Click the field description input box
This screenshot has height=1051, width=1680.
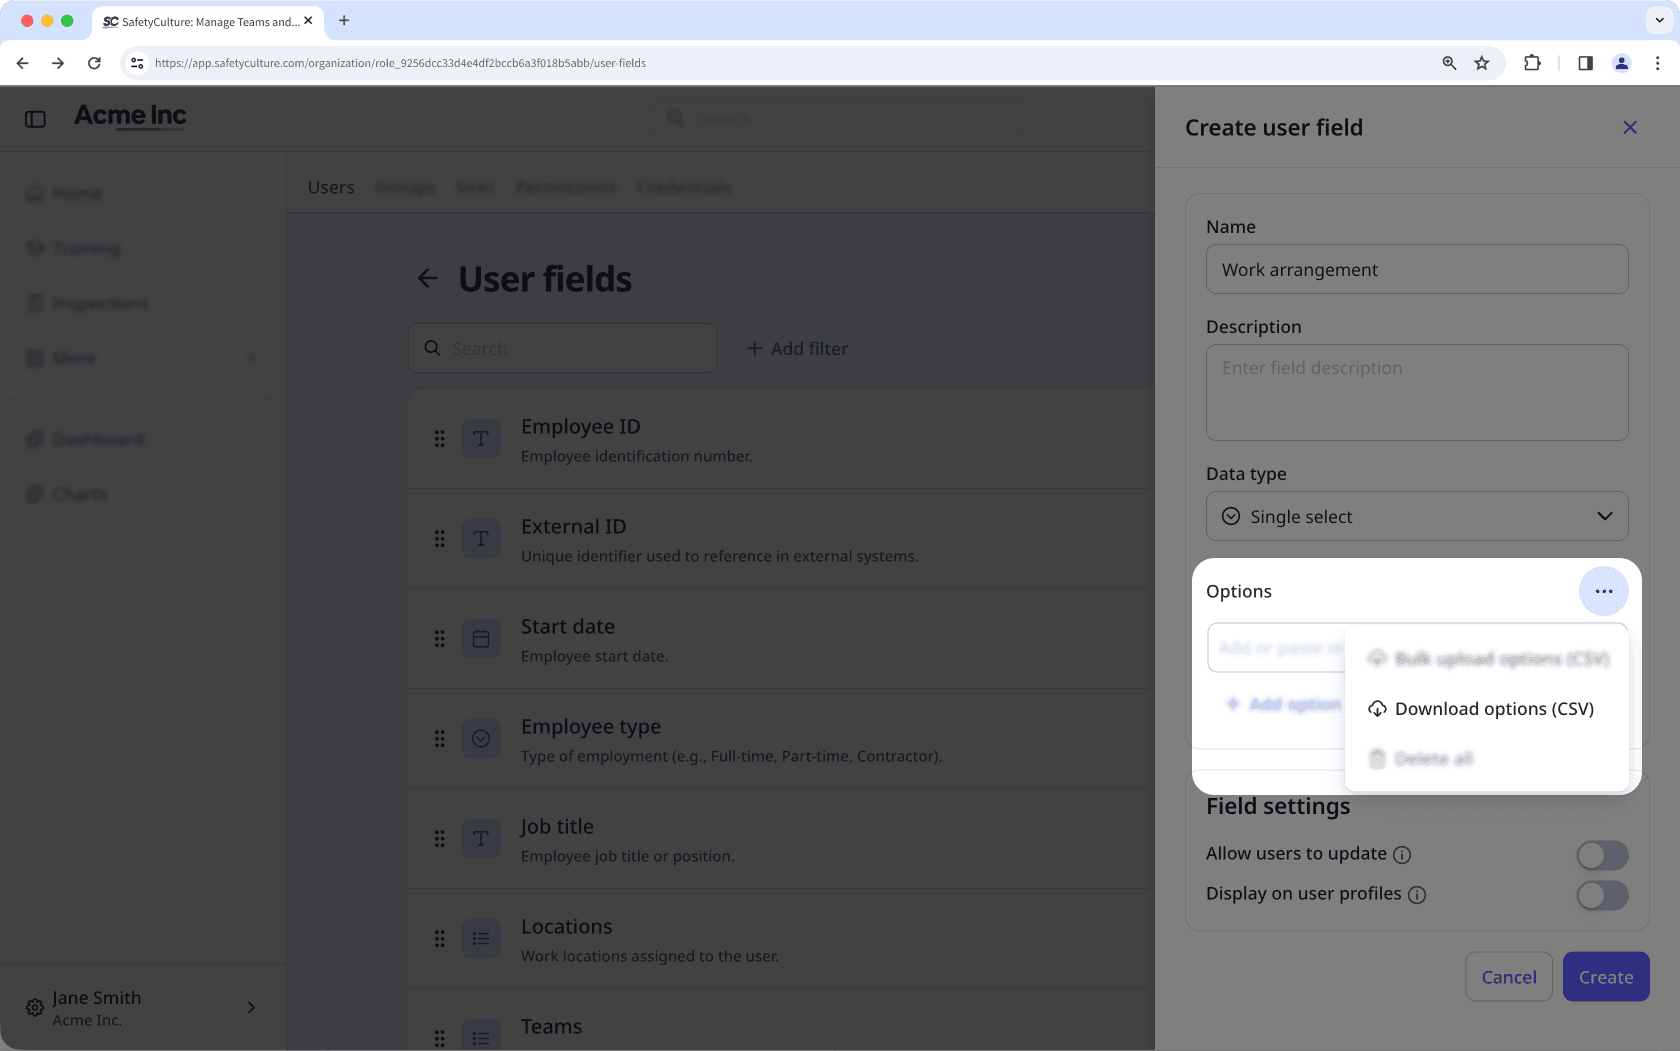click(x=1416, y=392)
